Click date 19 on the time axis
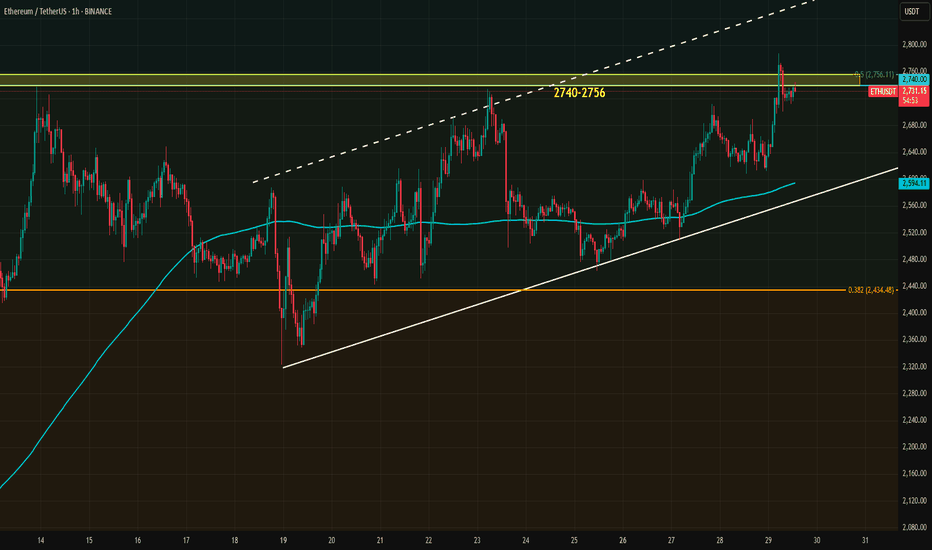The height and width of the screenshot is (550, 932). tap(283, 540)
